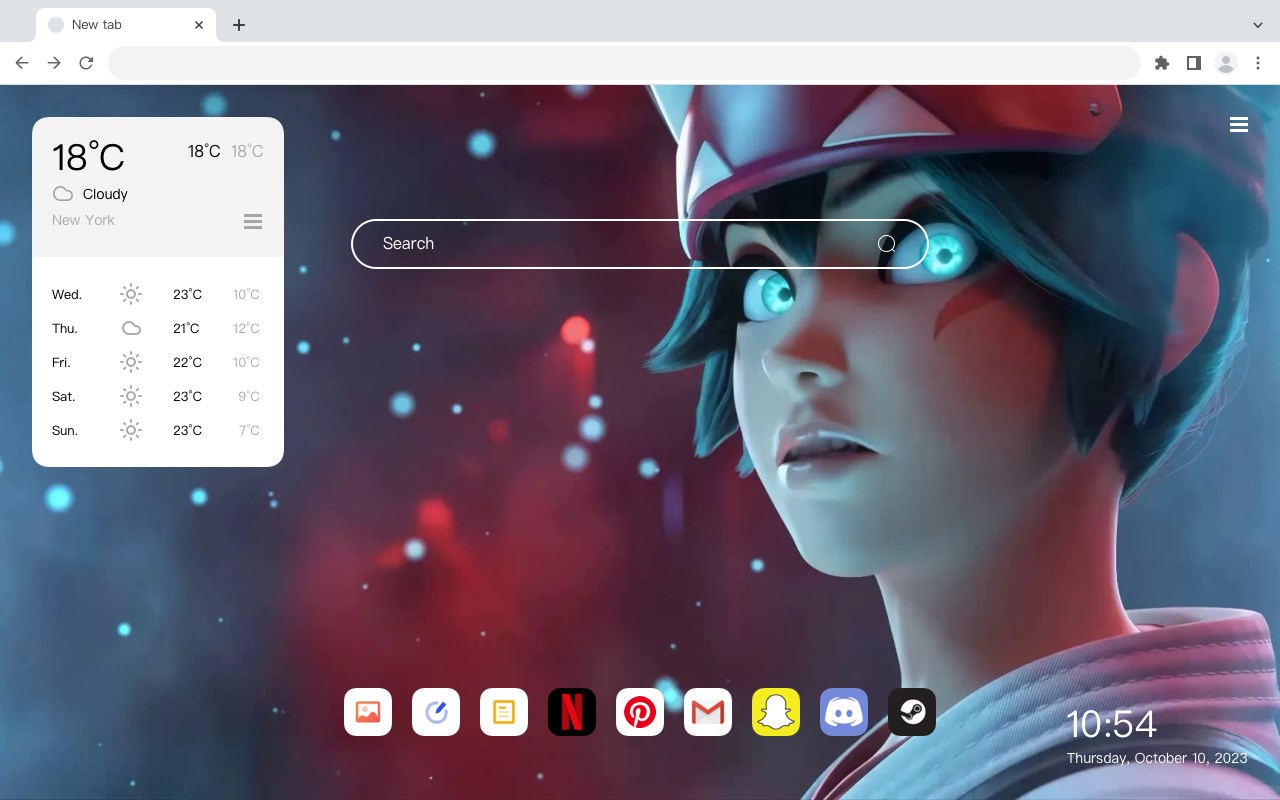
Task: Click Sunday's 7°C low temperature
Action: tap(249, 430)
